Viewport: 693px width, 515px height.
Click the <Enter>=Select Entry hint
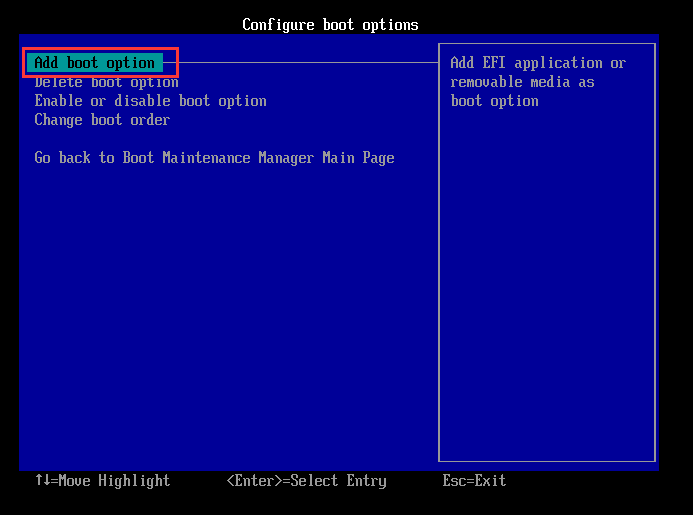[x=306, y=481]
